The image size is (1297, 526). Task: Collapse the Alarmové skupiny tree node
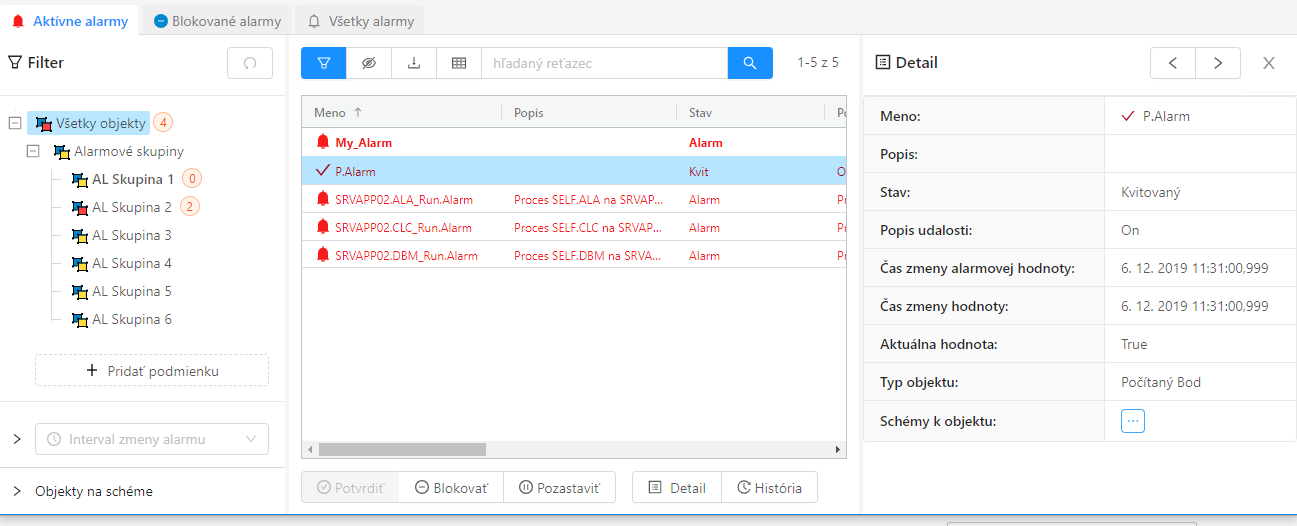pos(33,151)
